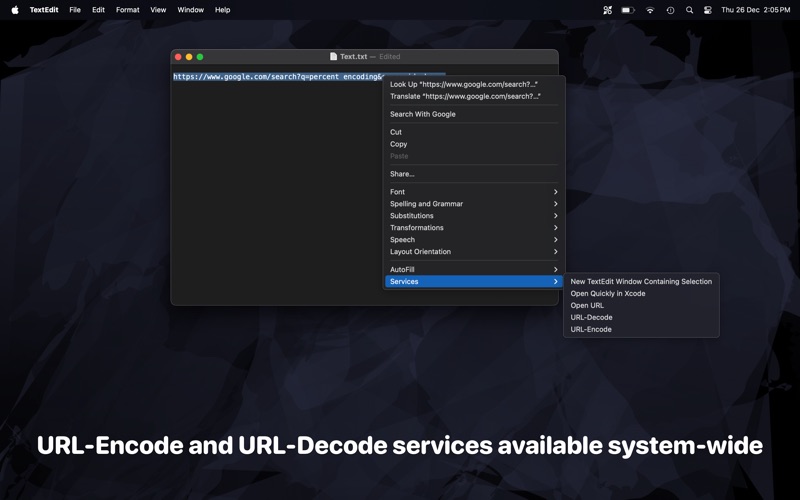800x500 pixels.
Task: Click the selected google.com URL text
Action: (x=278, y=77)
